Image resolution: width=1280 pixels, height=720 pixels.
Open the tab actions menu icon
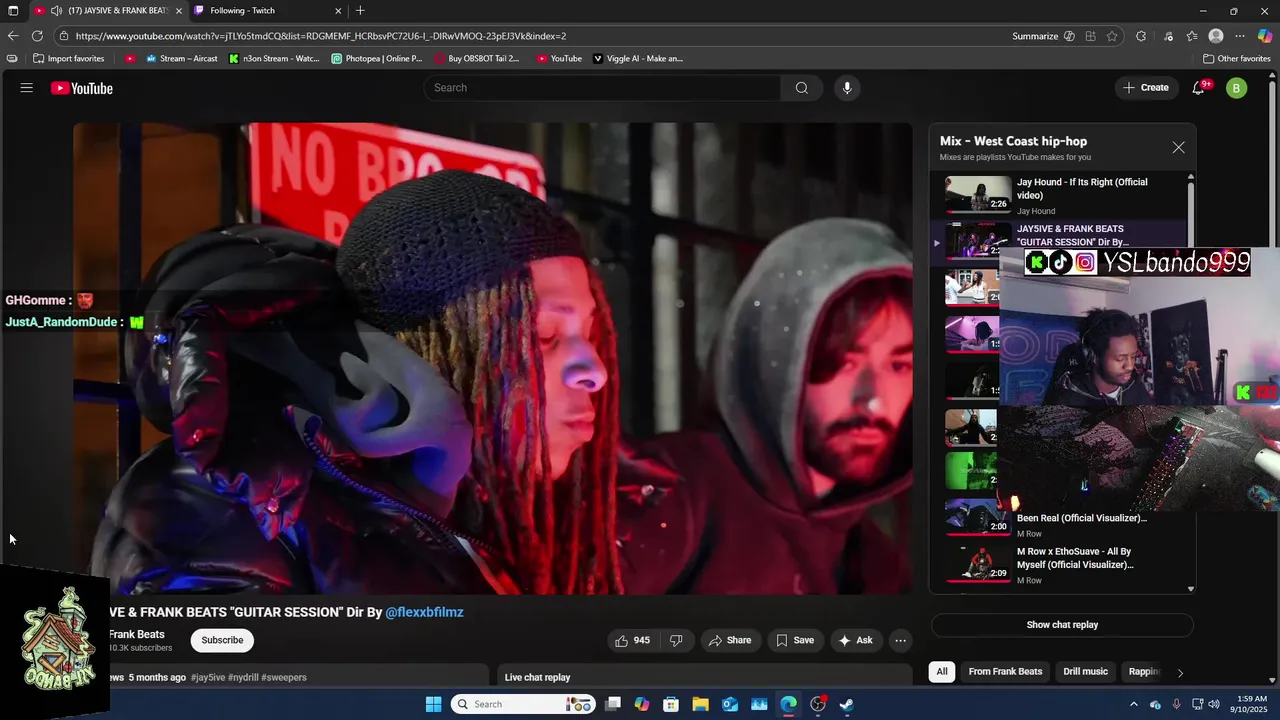pyautogui.click(x=13, y=11)
